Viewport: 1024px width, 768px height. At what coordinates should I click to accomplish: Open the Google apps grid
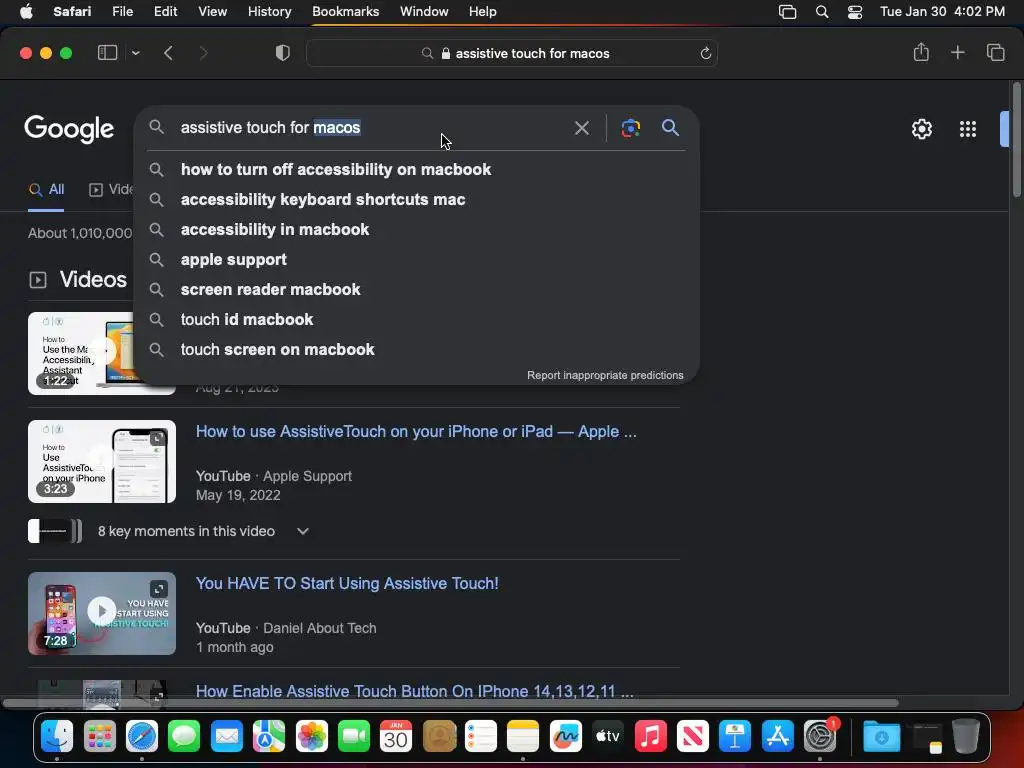[x=968, y=129]
